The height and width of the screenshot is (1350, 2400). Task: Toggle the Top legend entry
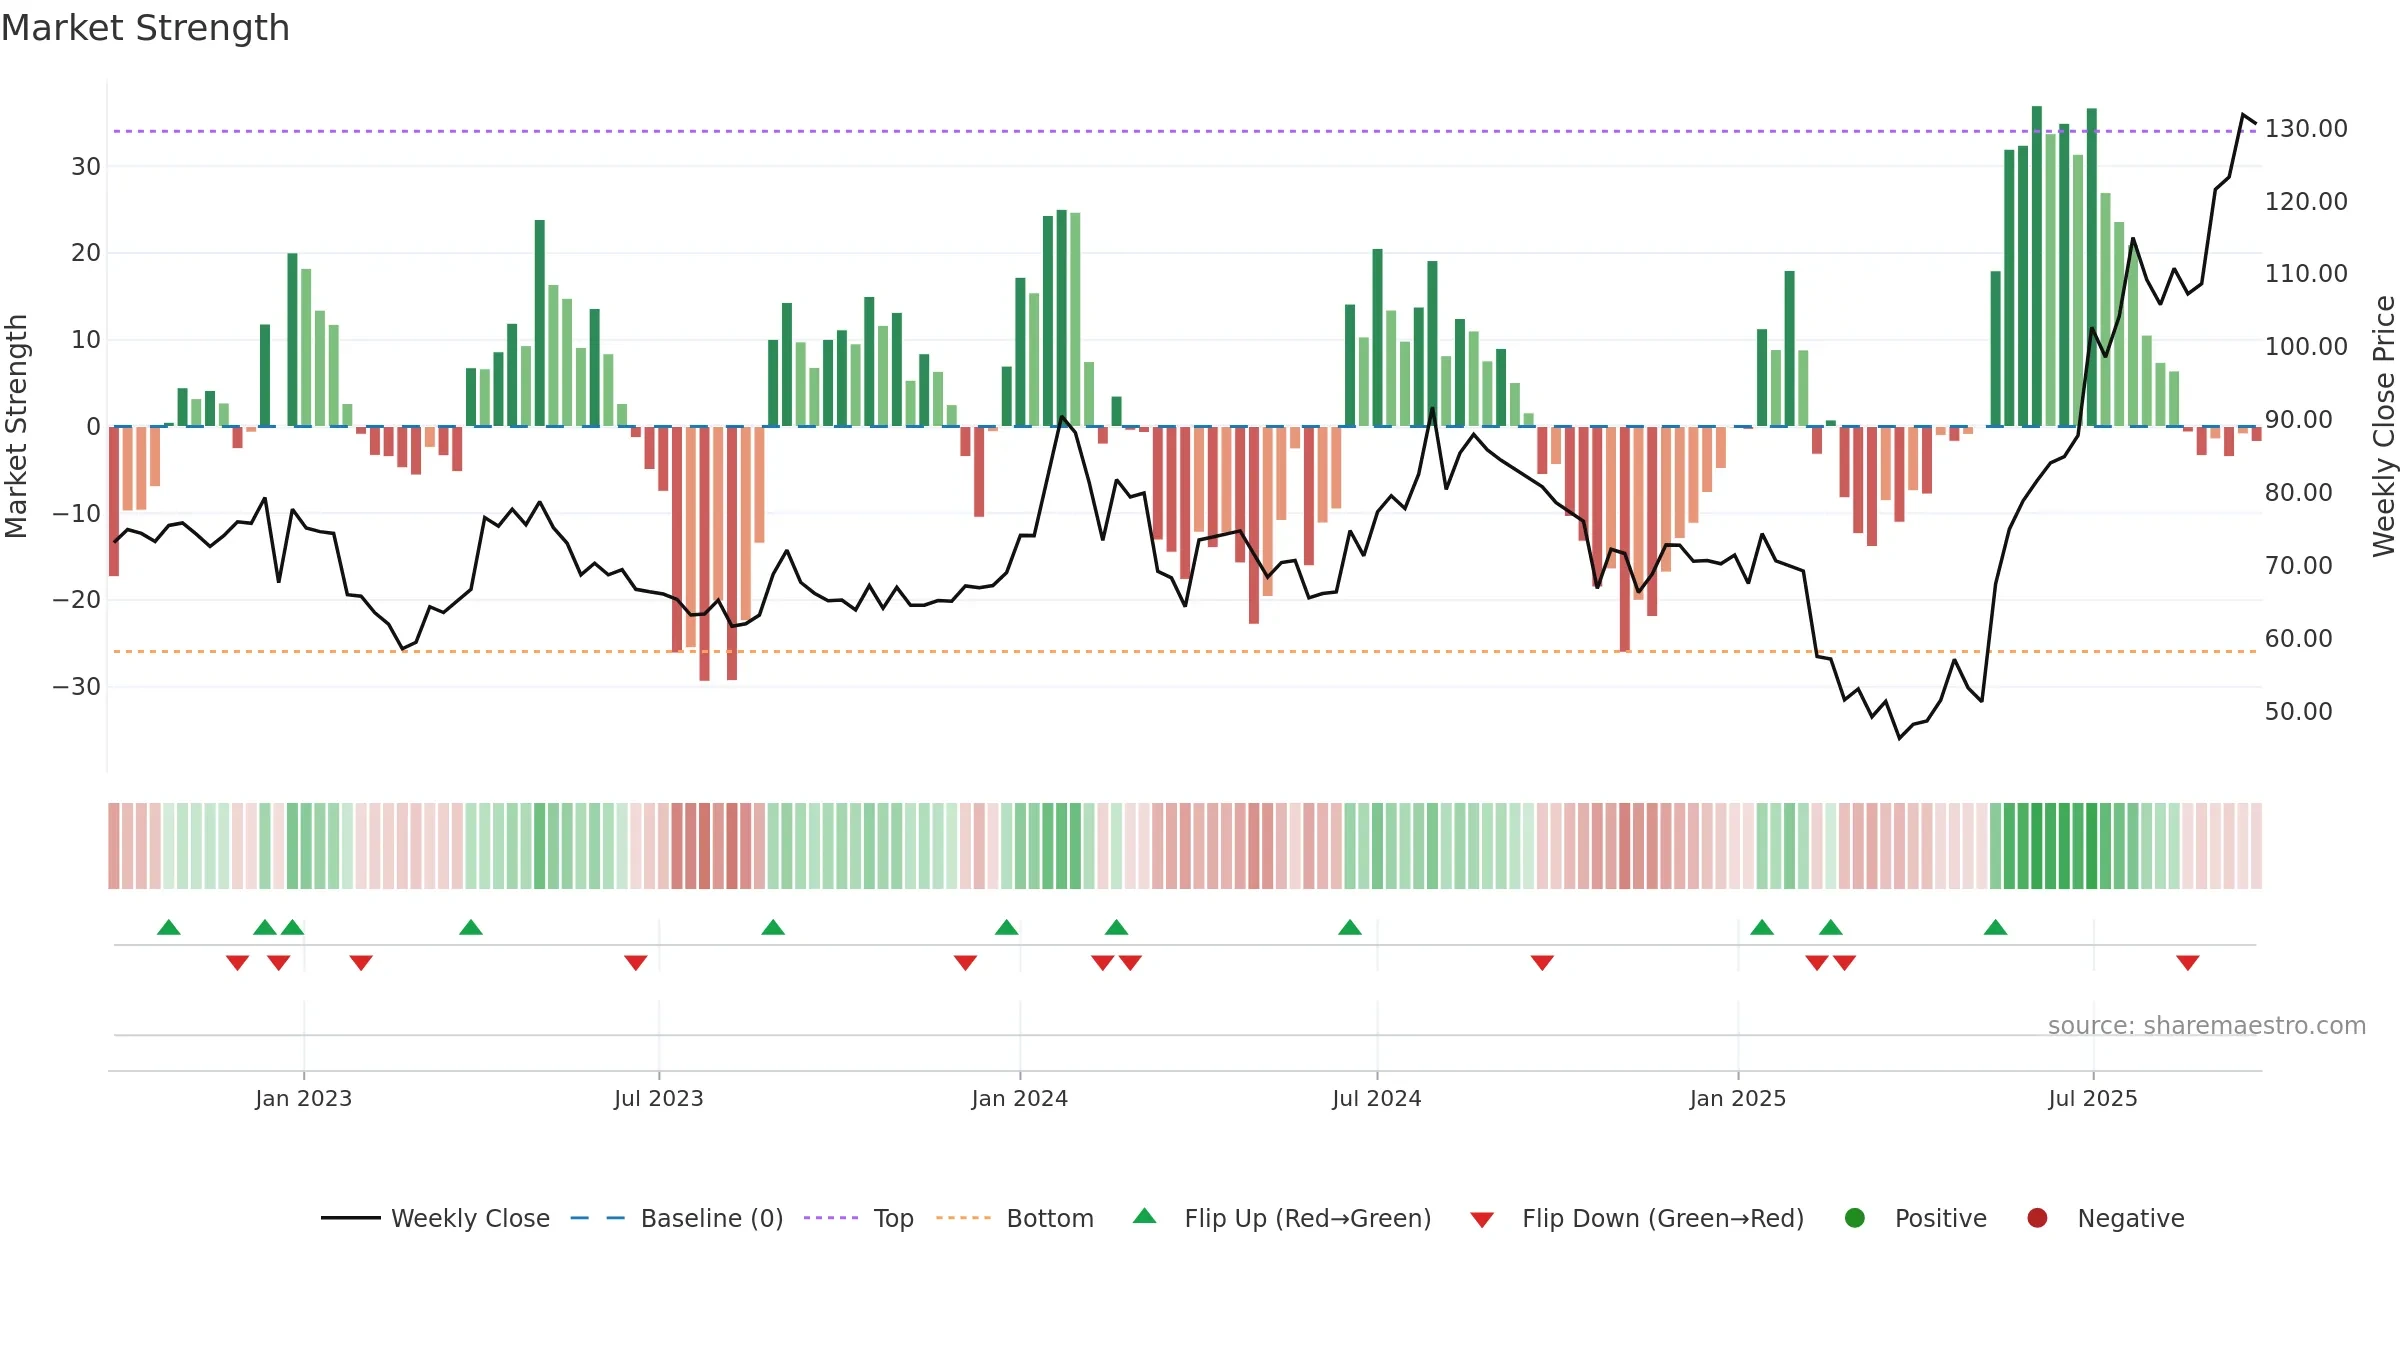858,1218
